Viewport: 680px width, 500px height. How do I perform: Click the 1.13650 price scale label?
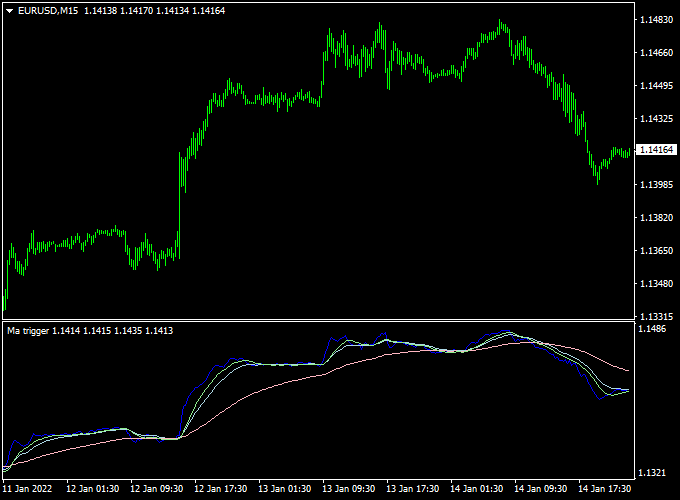(657, 251)
